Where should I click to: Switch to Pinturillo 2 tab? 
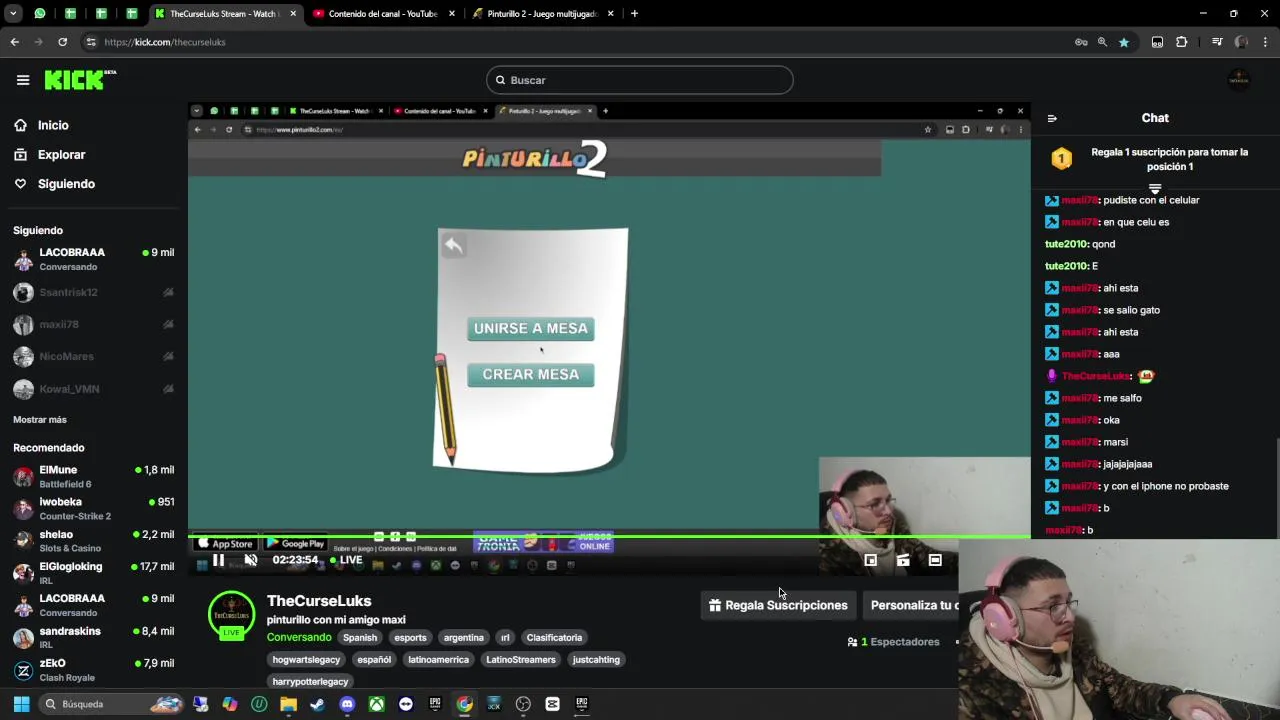click(544, 14)
